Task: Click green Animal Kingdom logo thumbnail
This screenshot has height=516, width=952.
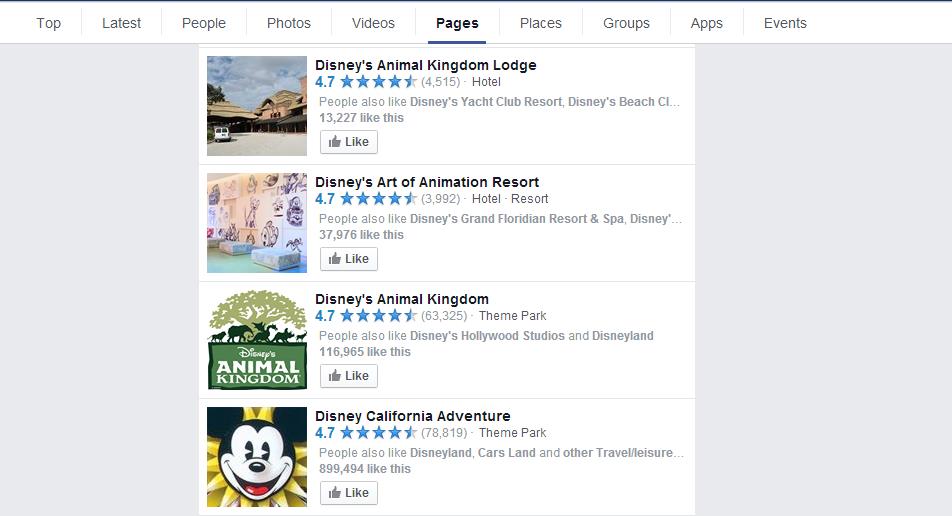Action: coord(257,340)
